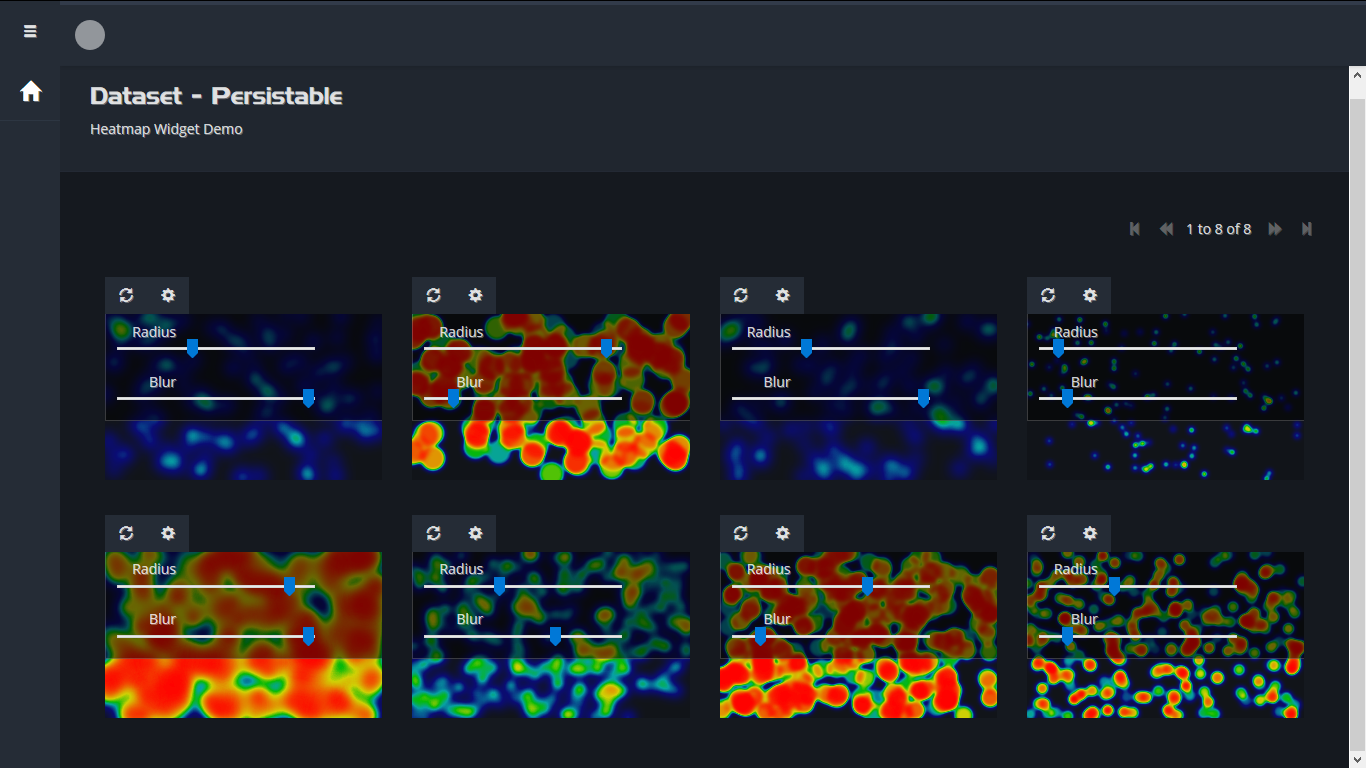The height and width of the screenshot is (768, 1366).
Task: Click Blur slider handle of fourth top-row heatmap
Action: click(x=1067, y=398)
